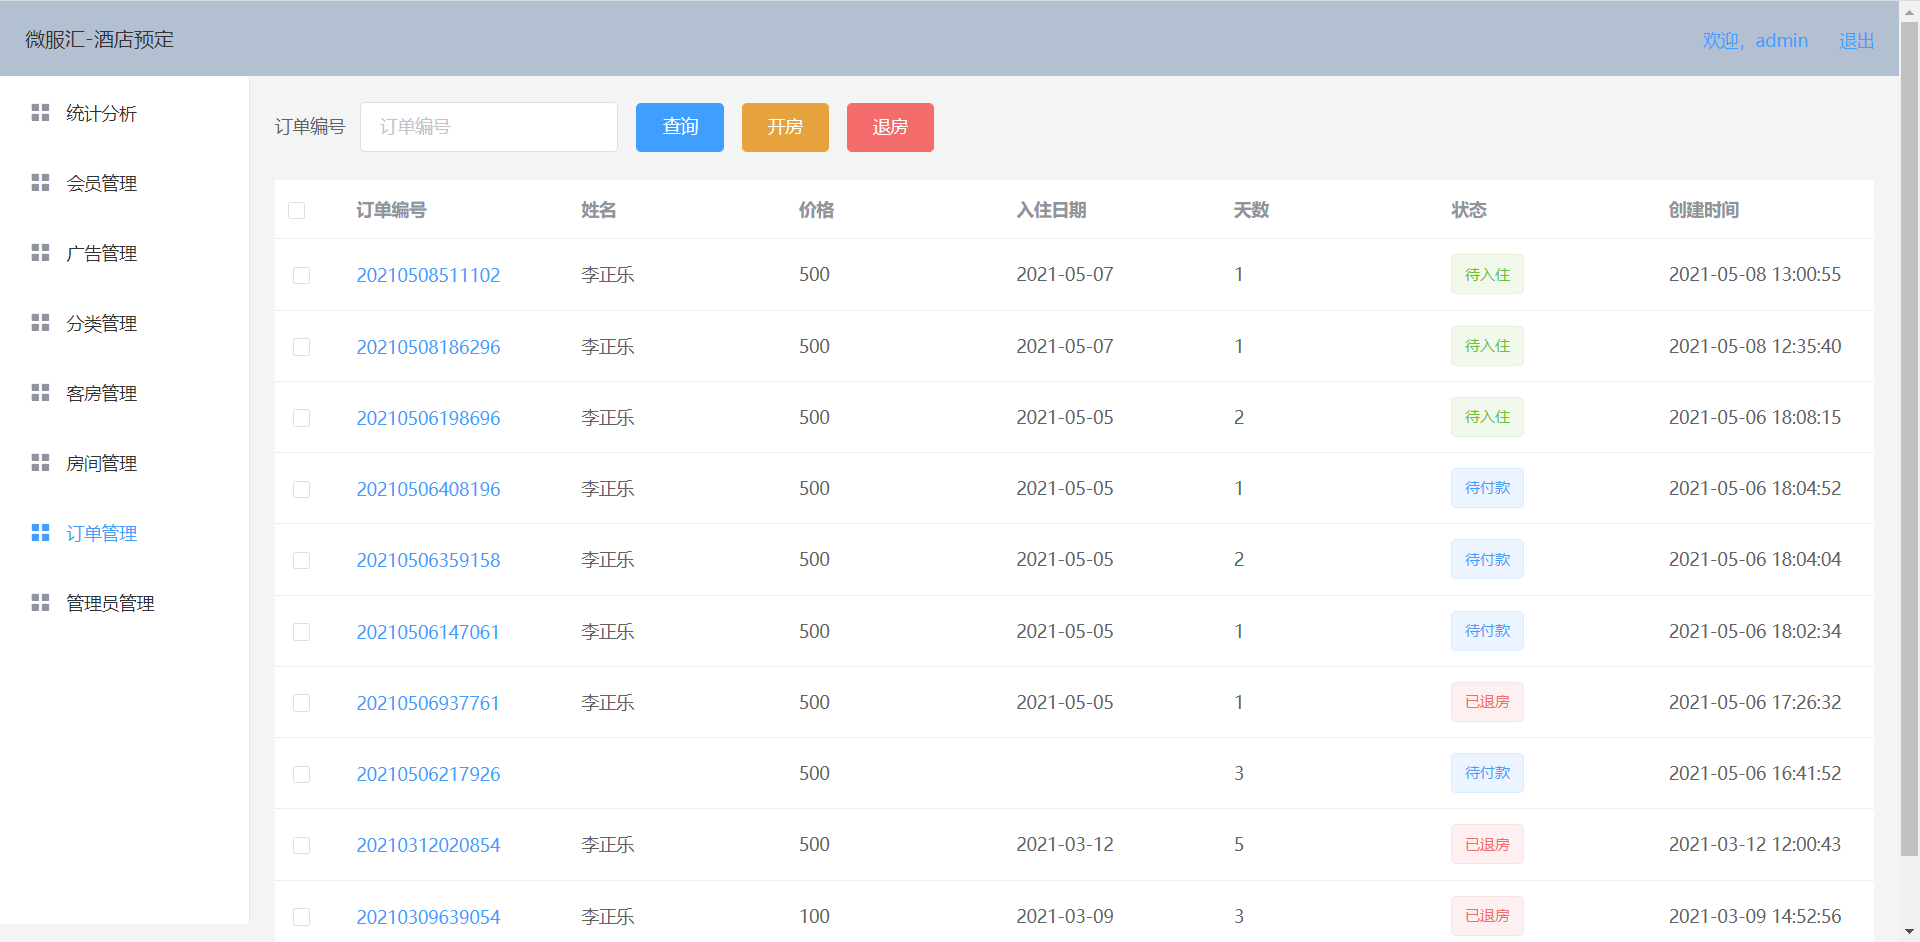1920x942 pixels.
Task: Click check-in date 2021-03-12
Action: pyautogui.click(x=1065, y=844)
